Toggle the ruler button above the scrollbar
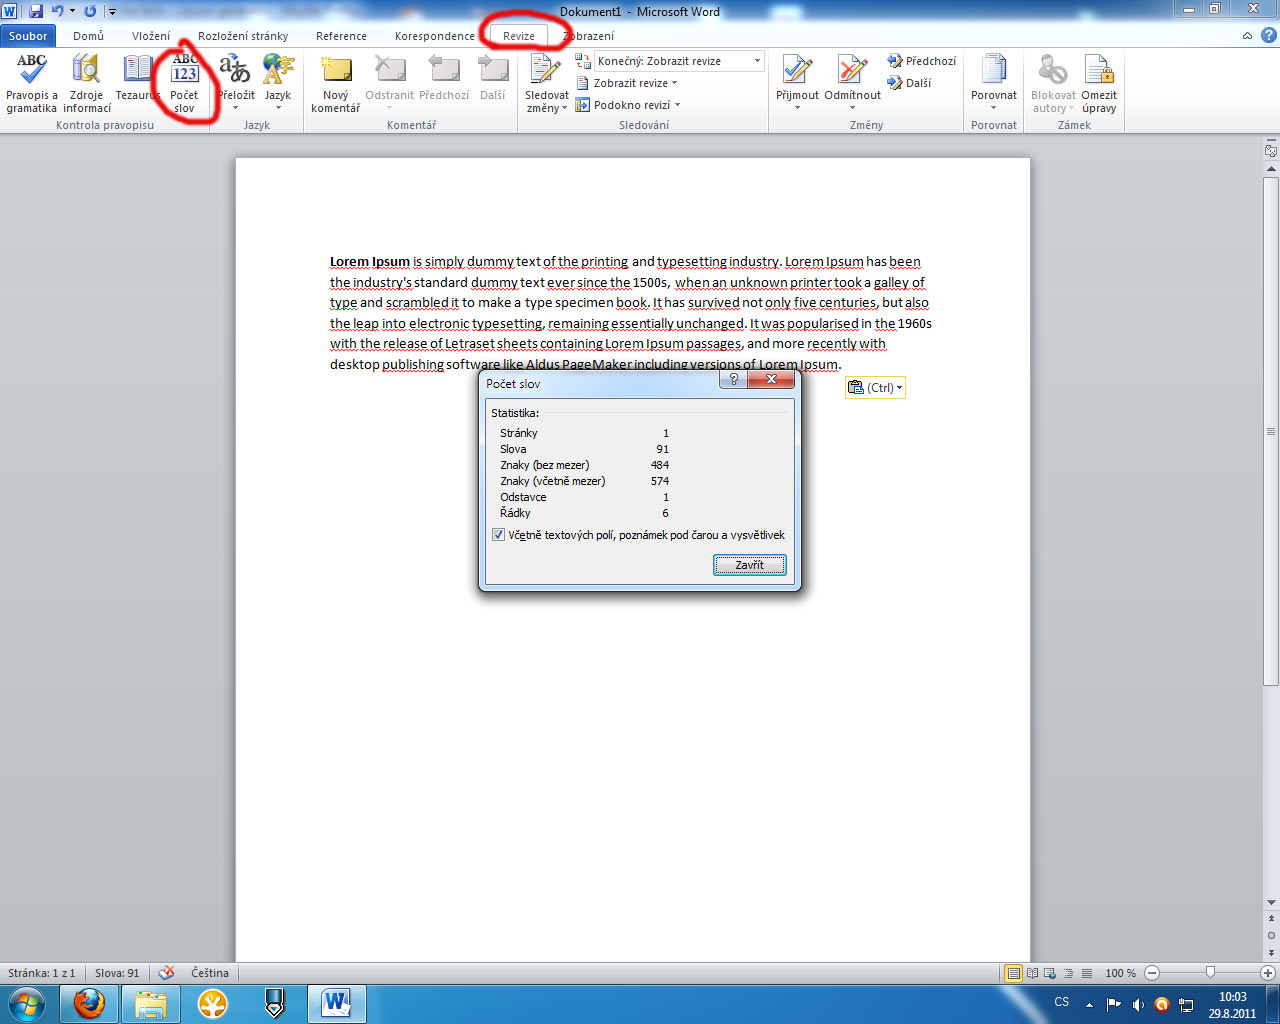The width and height of the screenshot is (1280, 1024). pyautogui.click(x=1271, y=151)
